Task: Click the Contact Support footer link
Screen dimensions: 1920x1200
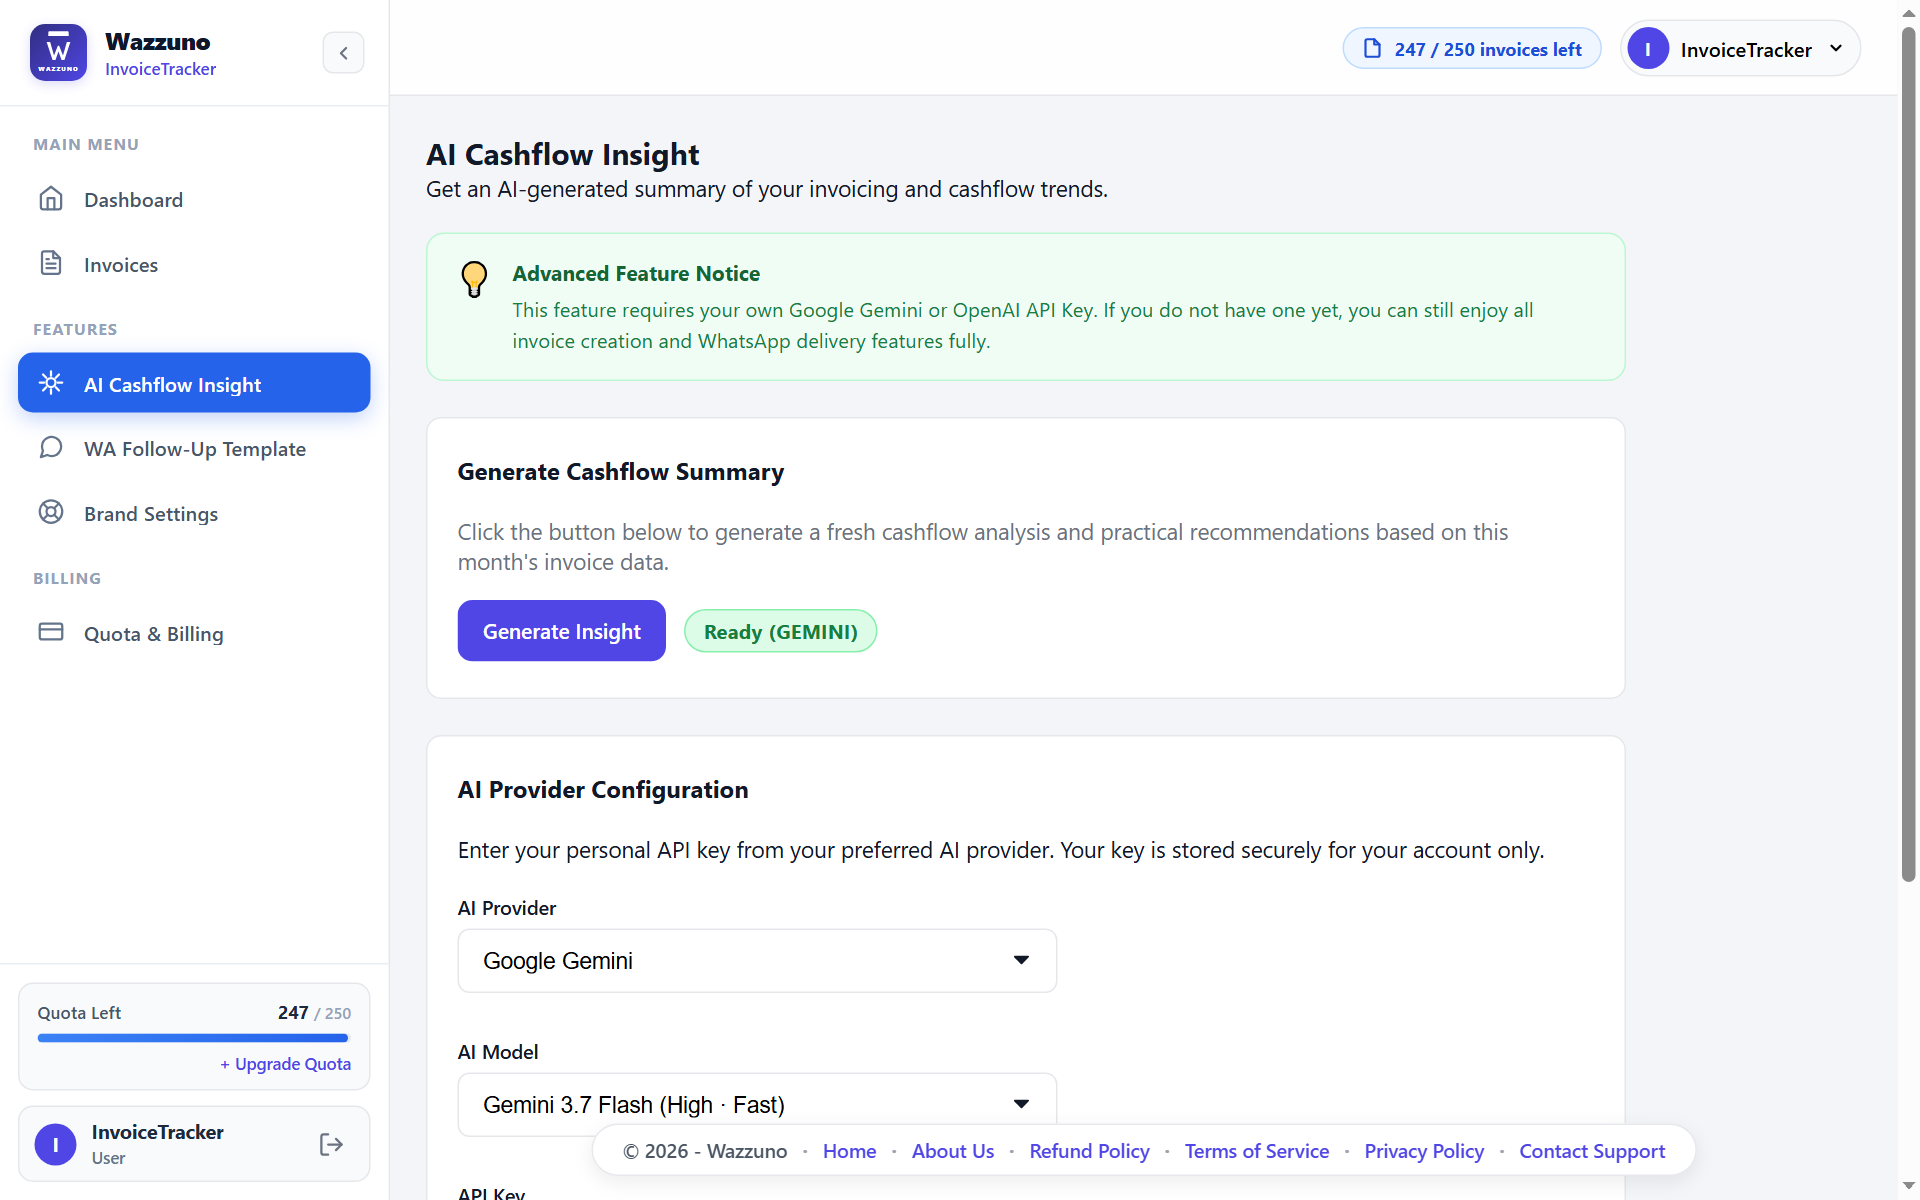Action: (x=1592, y=1151)
